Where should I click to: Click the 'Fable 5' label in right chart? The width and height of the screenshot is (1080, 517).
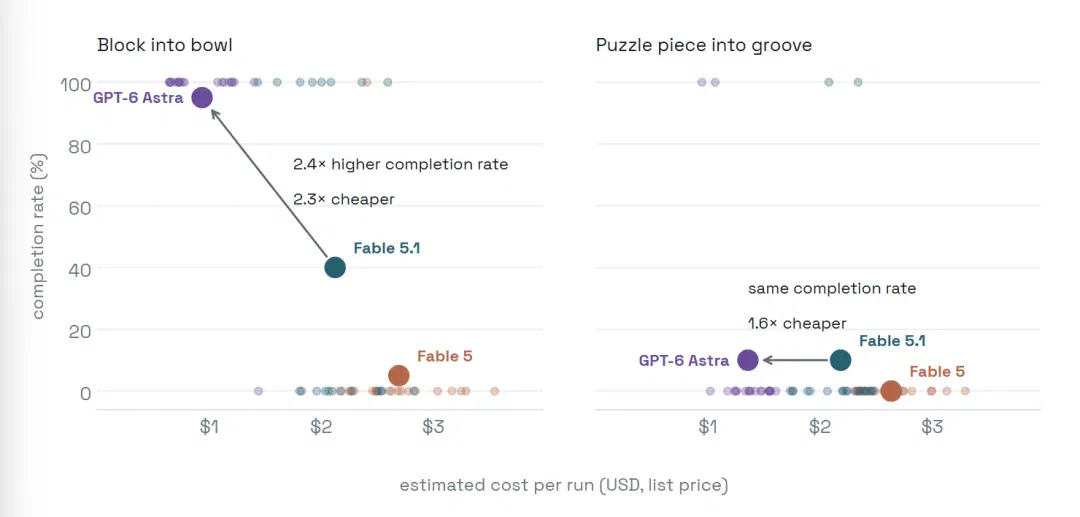[x=937, y=372]
